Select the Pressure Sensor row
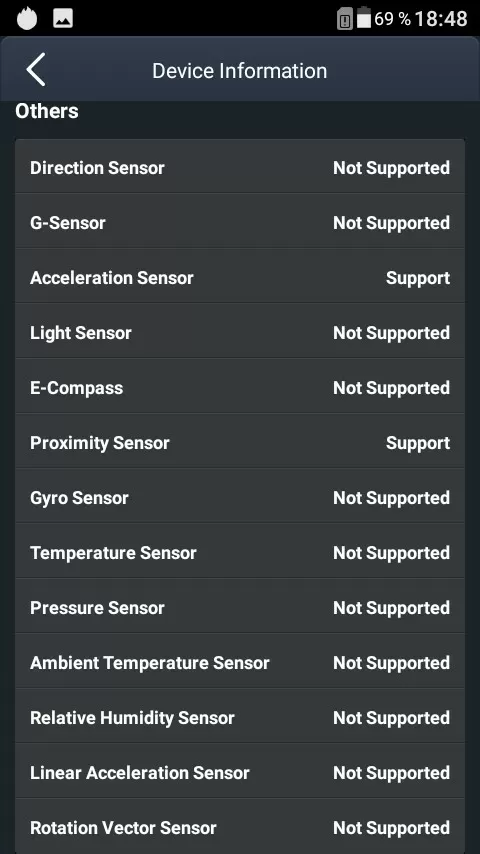The width and height of the screenshot is (480, 854). point(240,606)
